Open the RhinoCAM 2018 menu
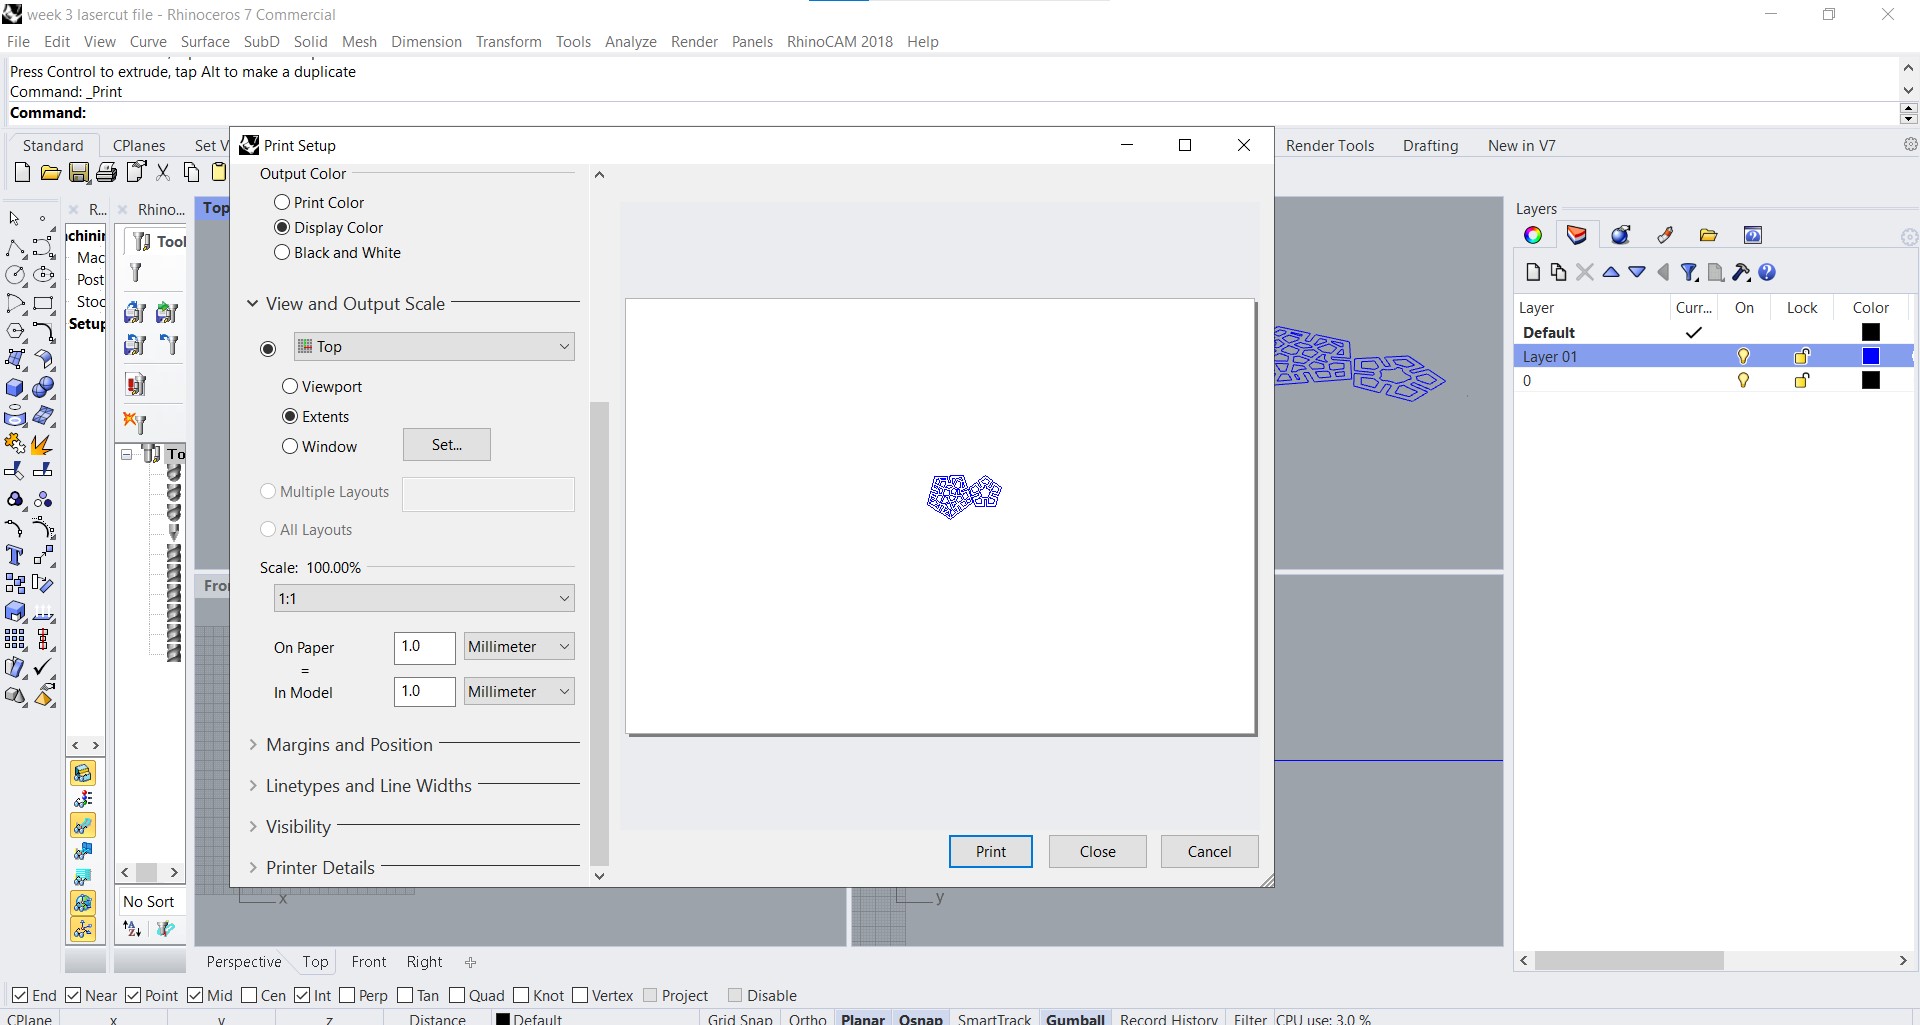 (x=839, y=41)
